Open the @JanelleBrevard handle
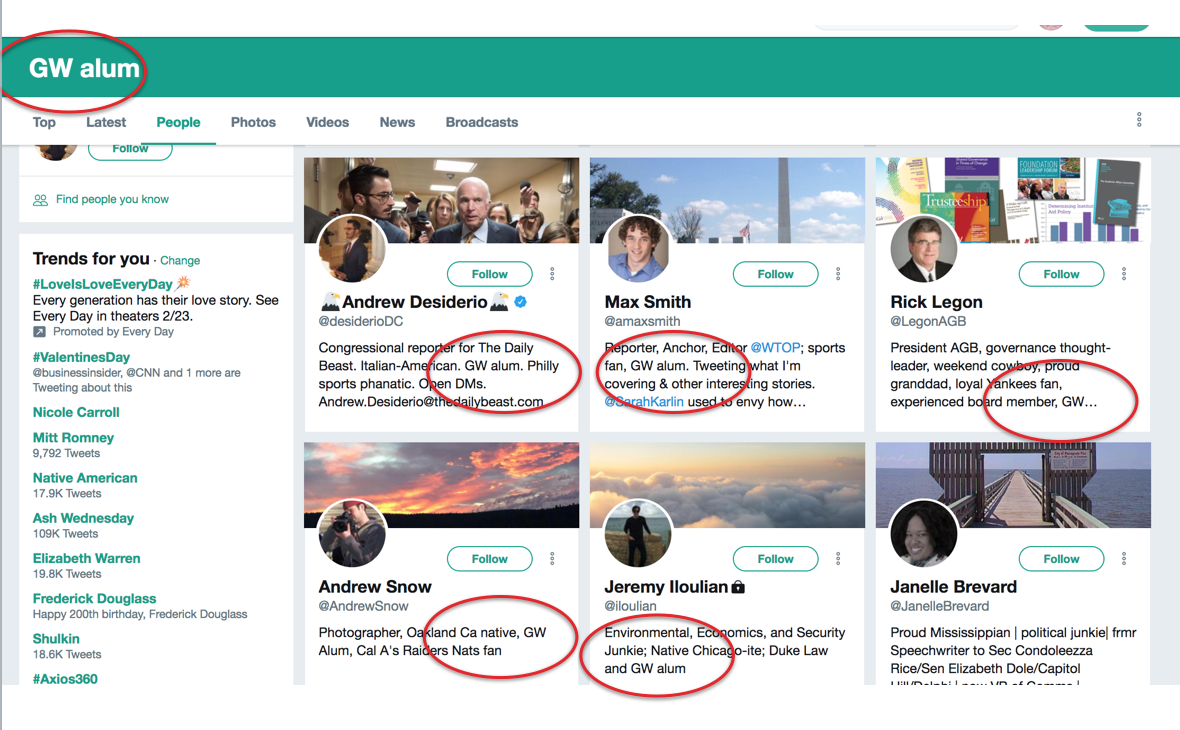The image size is (1180, 730). click(939, 606)
